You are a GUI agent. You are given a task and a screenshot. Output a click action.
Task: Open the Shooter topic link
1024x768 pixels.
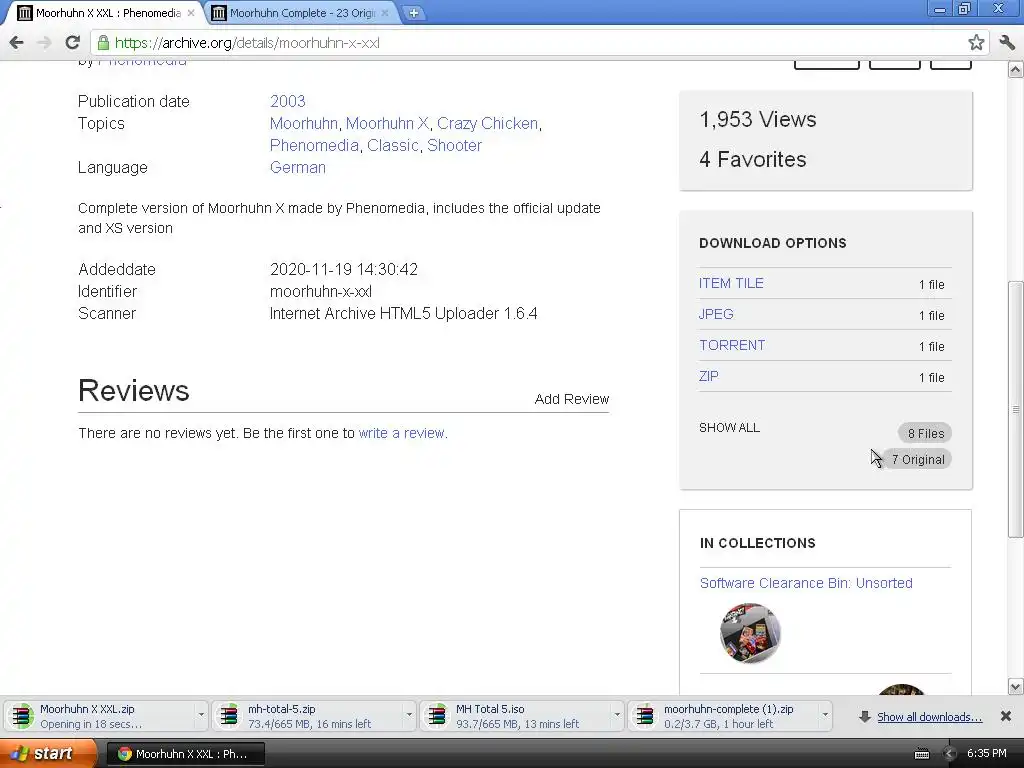pyautogui.click(x=455, y=145)
